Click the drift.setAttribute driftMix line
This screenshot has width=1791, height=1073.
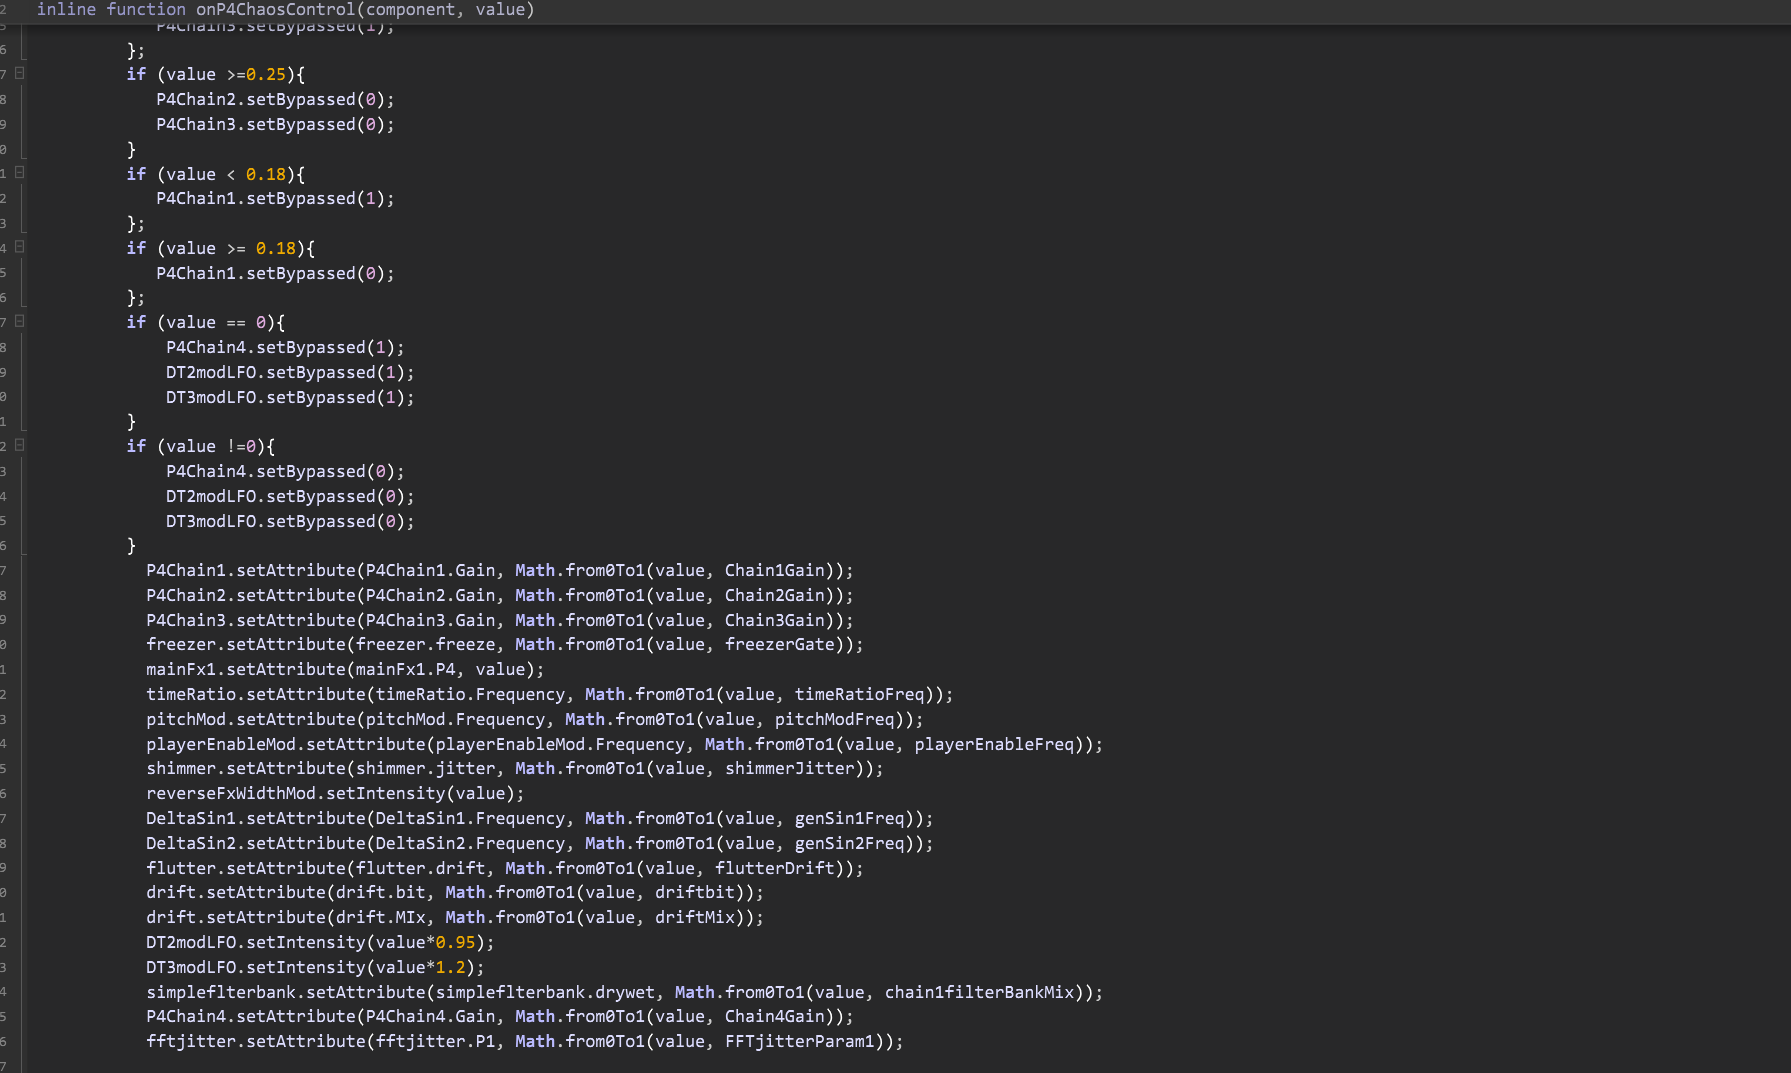[455, 917]
